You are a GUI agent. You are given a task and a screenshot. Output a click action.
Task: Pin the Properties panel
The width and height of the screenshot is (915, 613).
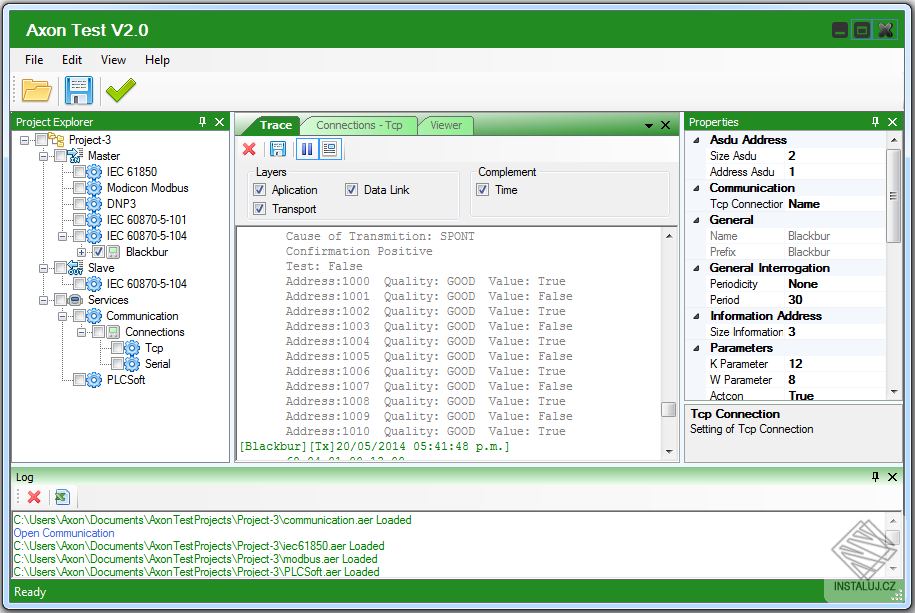click(x=875, y=121)
